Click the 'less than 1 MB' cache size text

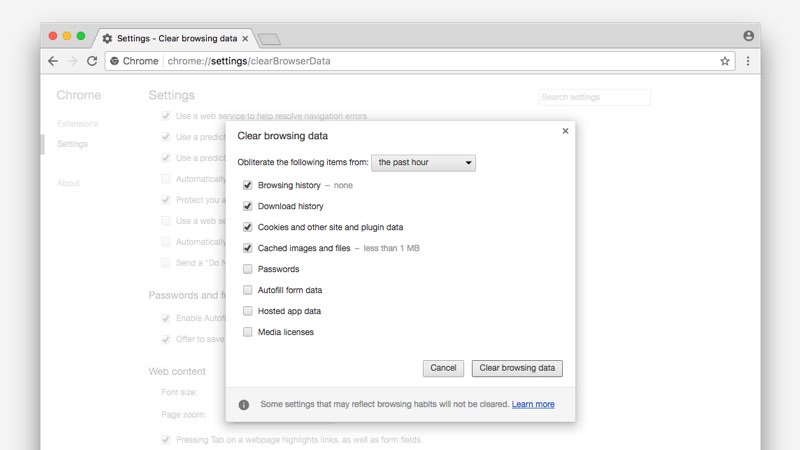point(391,248)
